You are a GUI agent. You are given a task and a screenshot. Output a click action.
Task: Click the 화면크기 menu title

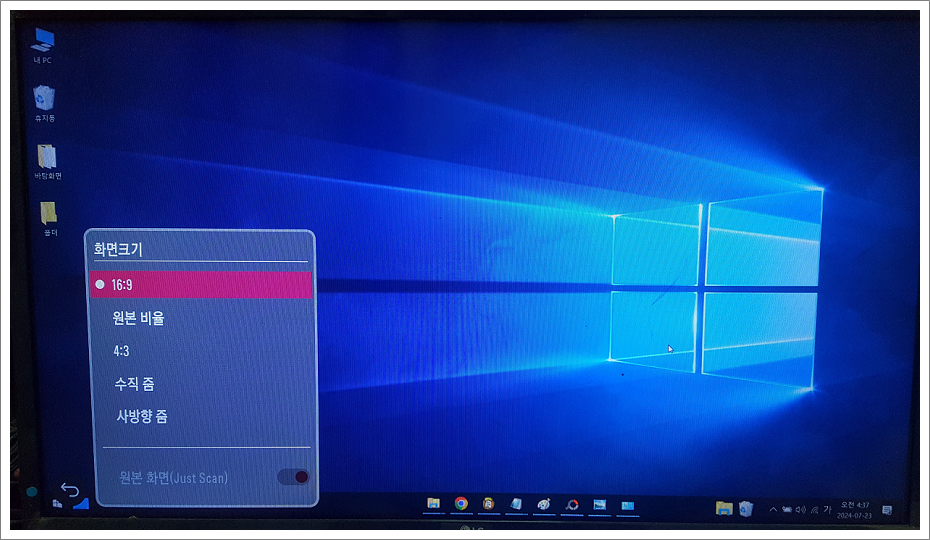click(x=118, y=249)
